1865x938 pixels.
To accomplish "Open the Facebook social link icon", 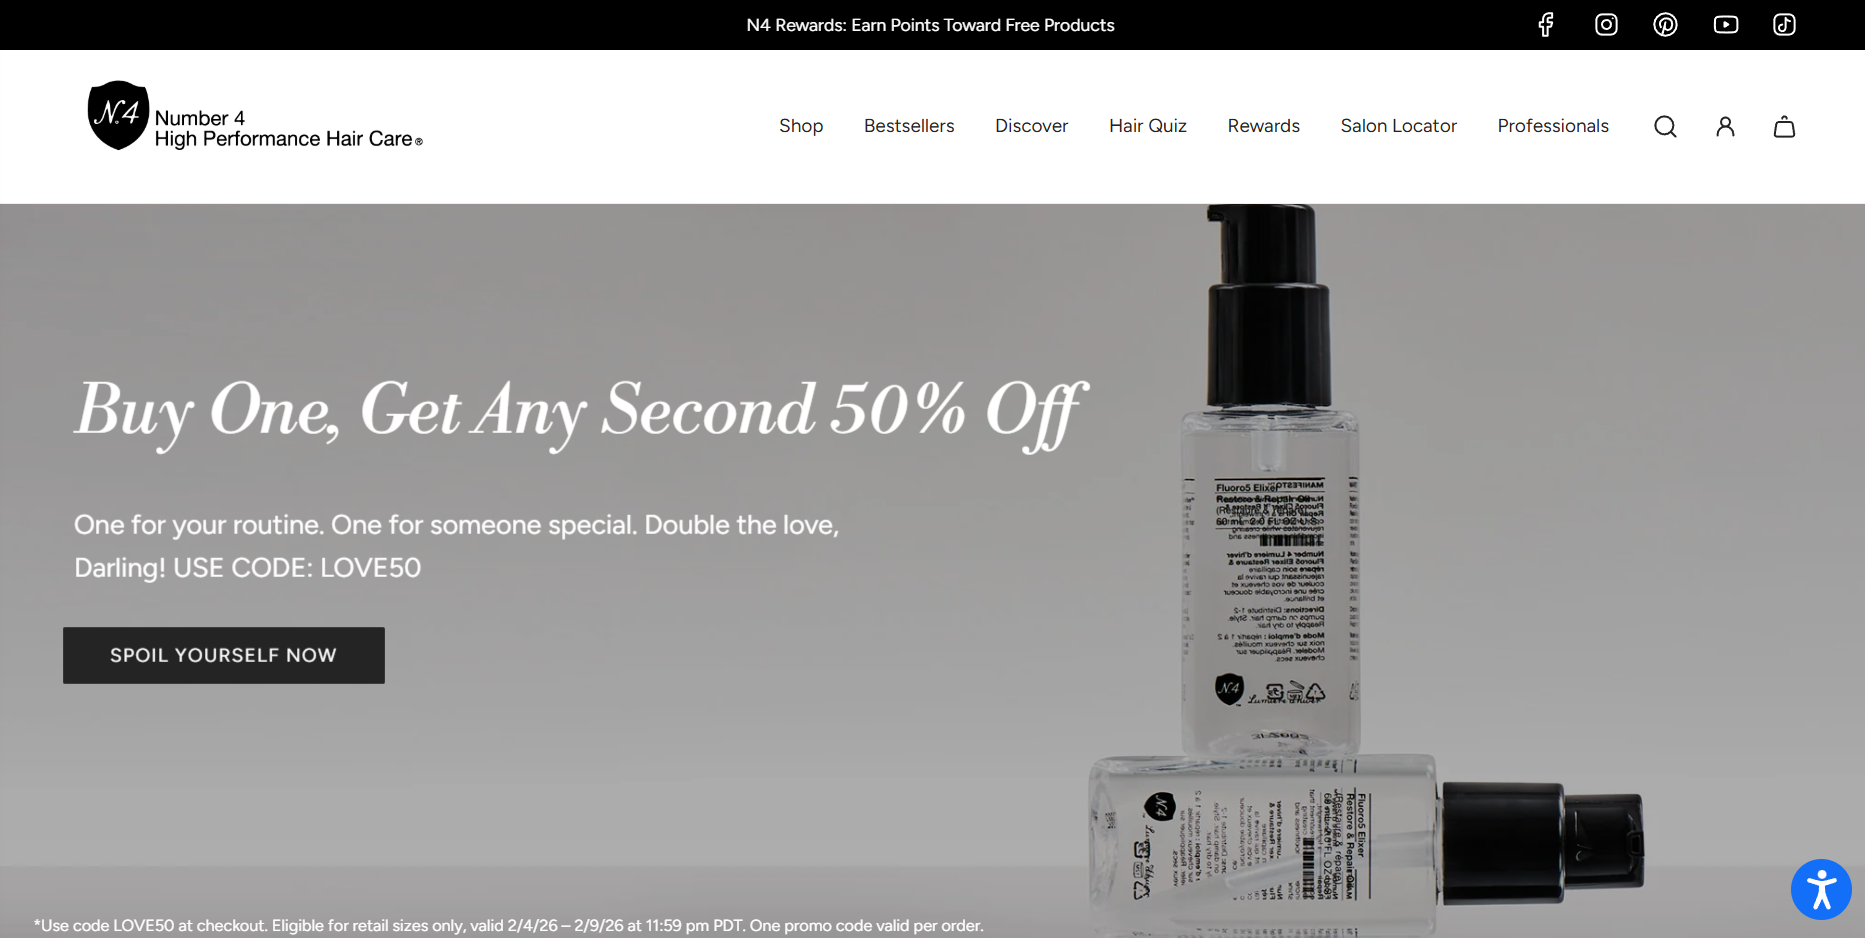I will 1546,25.
